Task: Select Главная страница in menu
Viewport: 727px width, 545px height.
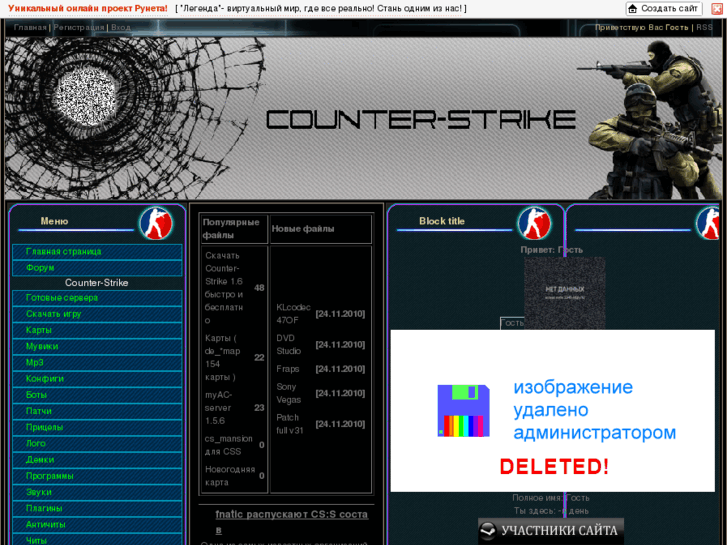Action: tap(97, 252)
